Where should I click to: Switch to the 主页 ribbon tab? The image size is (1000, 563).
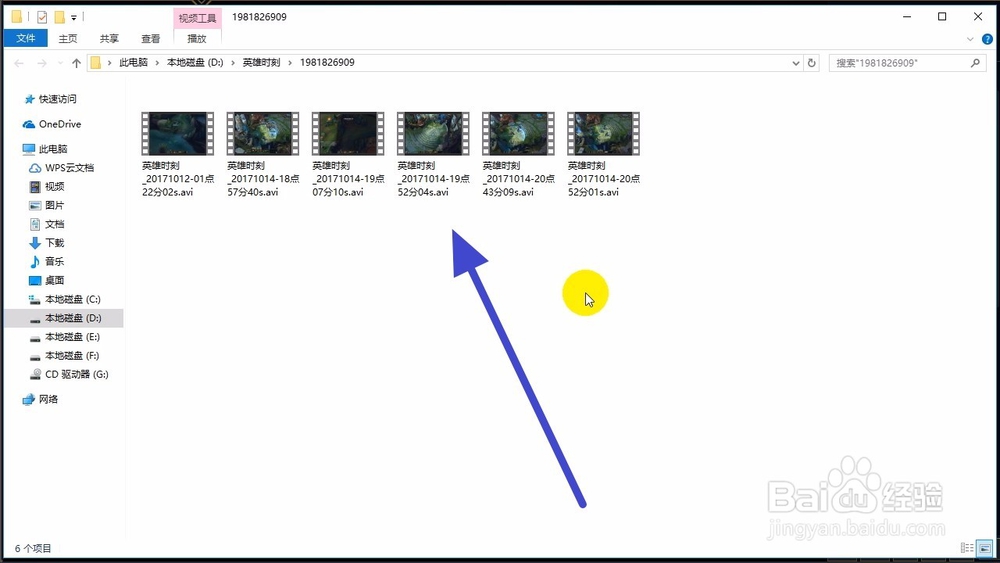point(68,39)
